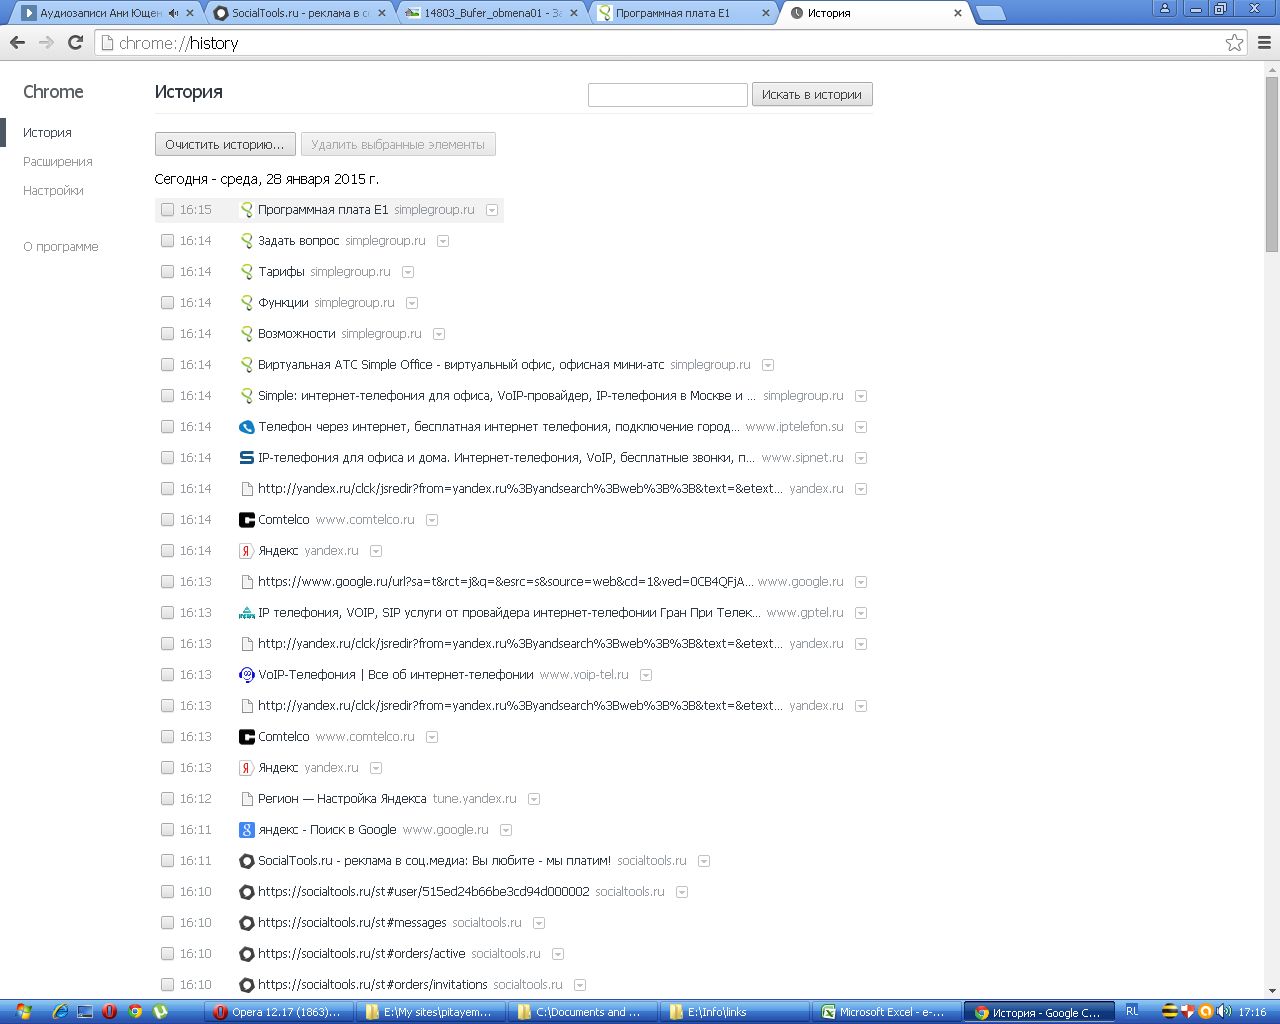Launch Opera from the quick launch
Screen dimensions: 1280x1024
pos(109,1012)
